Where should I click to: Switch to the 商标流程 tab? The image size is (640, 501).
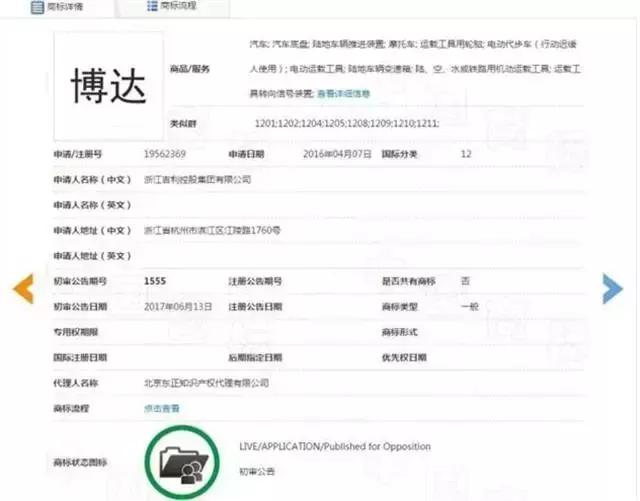(172, 6)
